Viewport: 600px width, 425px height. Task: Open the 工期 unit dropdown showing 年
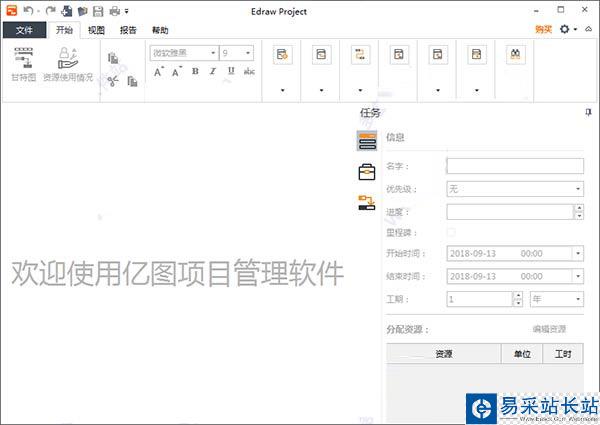tap(557, 299)
